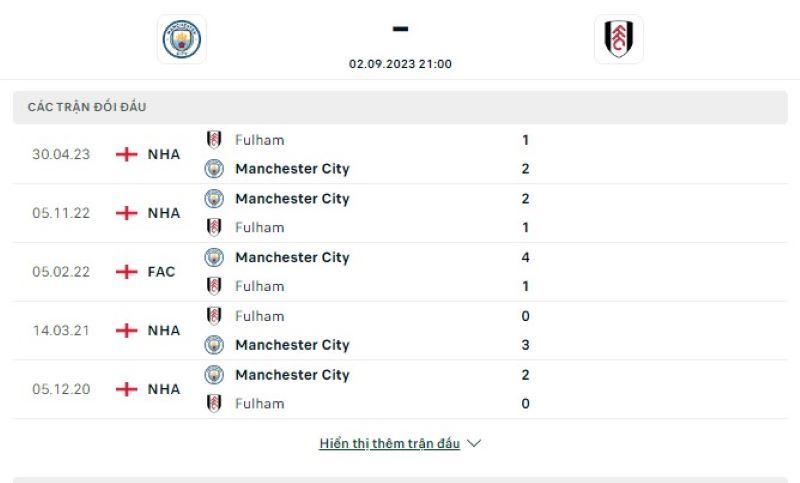Image resolution: width=800 pixels, height=483 pixels.
Task: Click Manchester City logo in 05.12.20 match
Action: coord(214,375)
